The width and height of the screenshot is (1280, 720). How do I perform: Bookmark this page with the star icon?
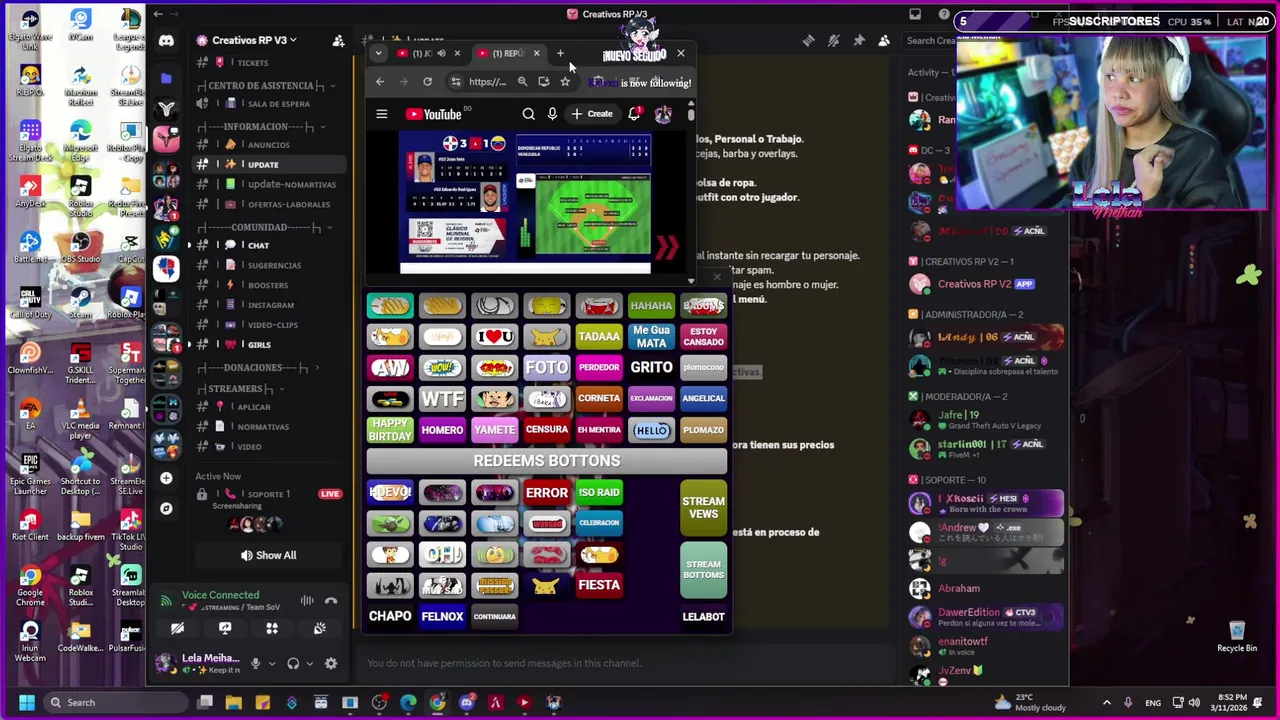pyautogui.click(x=565, y=82)
